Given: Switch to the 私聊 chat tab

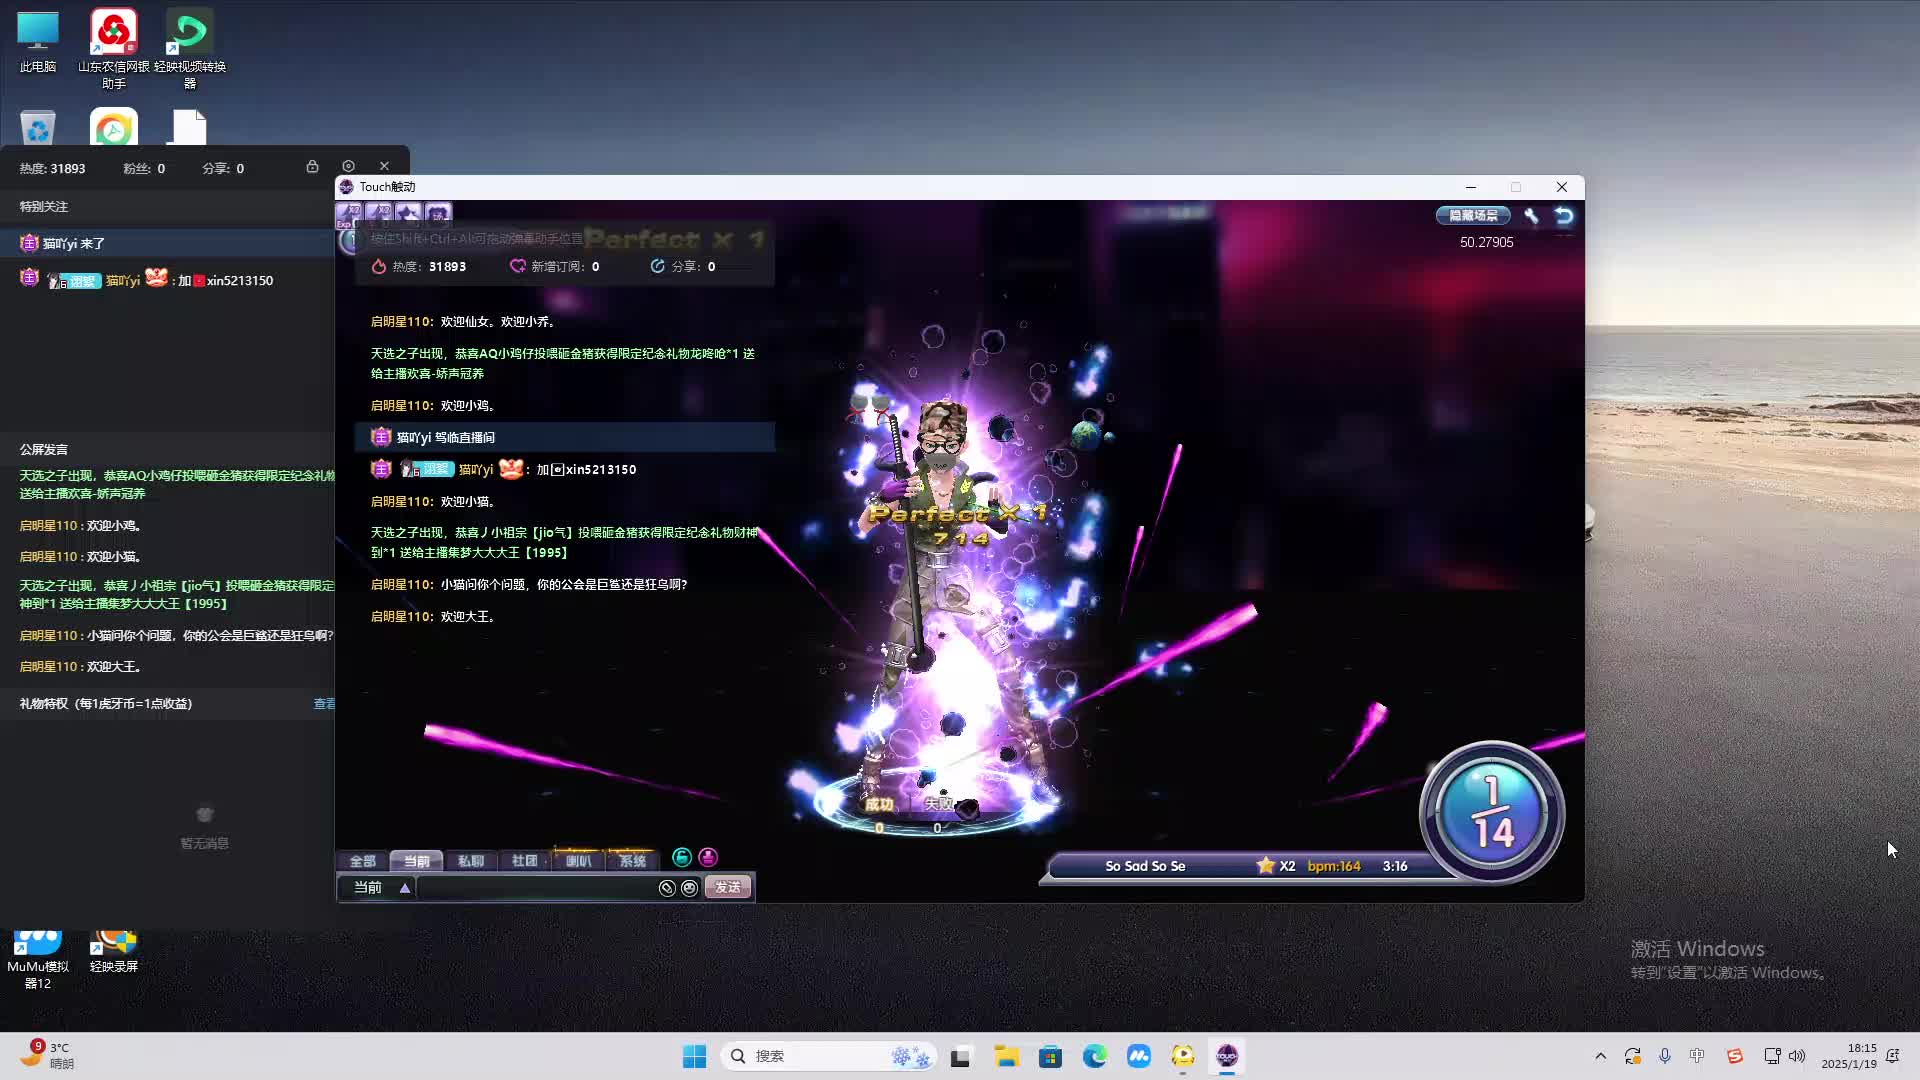Looking at the screenshot, I should (x=472, y=860).
